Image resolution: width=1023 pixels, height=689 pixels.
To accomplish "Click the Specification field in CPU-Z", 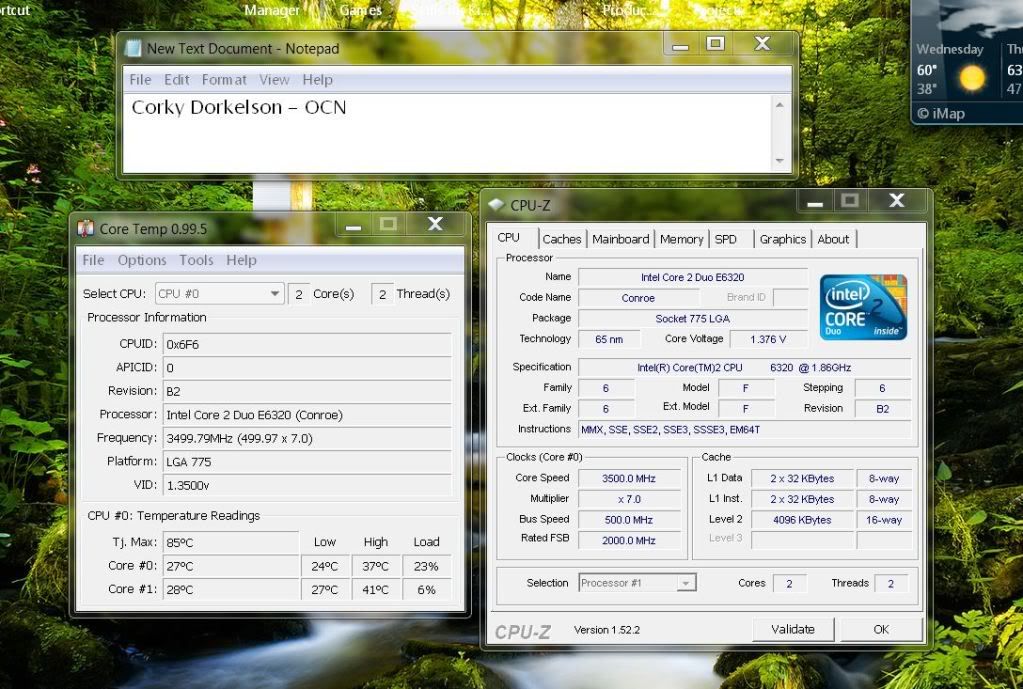I will tap(744, 367).
